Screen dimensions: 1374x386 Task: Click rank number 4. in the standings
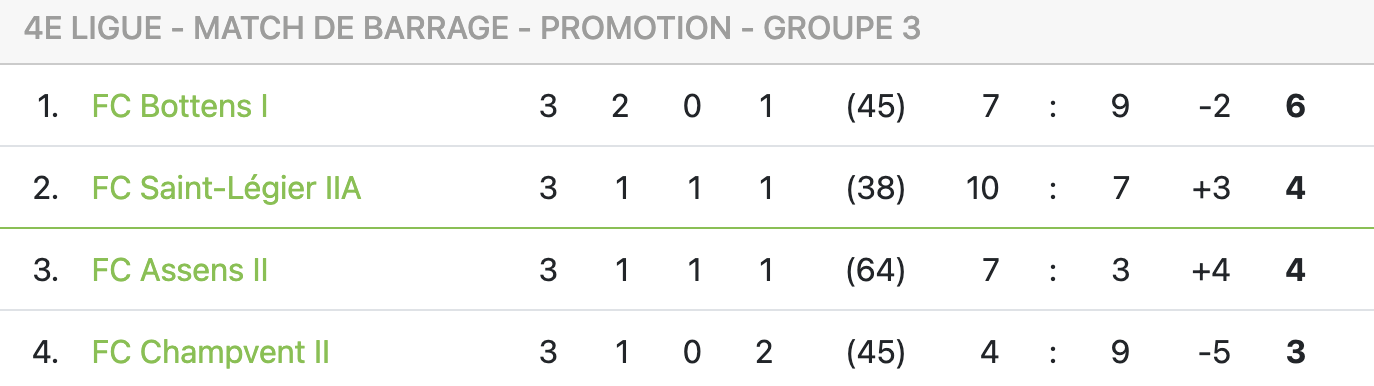pyautogui.click(x=46, y=352)
